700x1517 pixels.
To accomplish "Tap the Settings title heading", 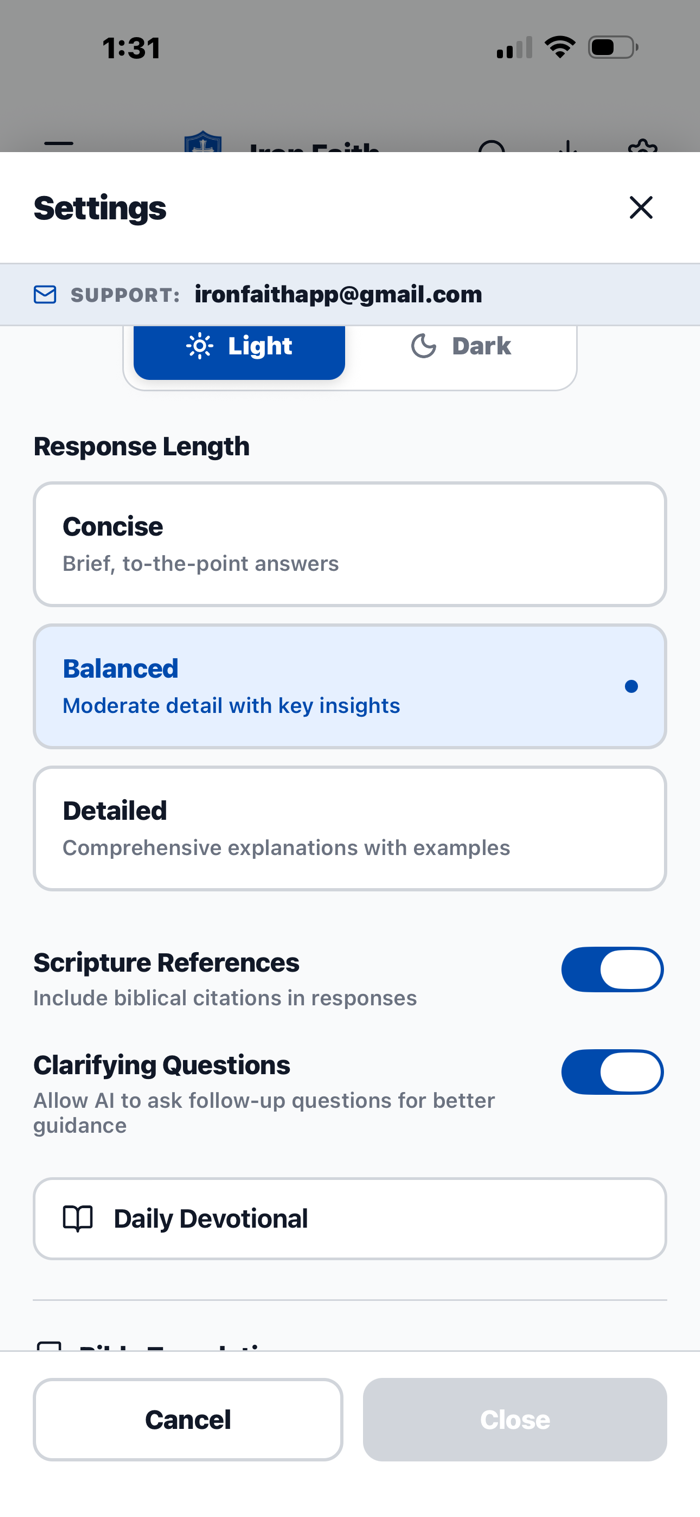I will 100,208.
